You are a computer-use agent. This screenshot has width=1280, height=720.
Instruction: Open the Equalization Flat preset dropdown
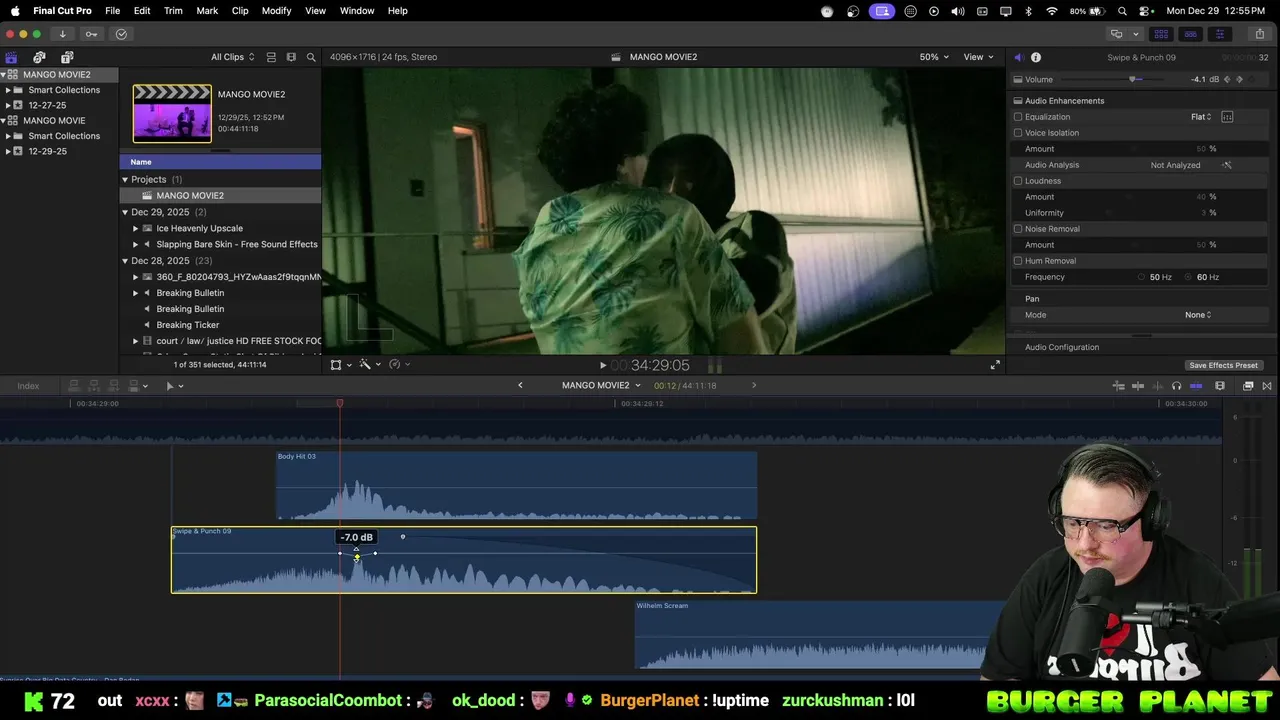1201,117
